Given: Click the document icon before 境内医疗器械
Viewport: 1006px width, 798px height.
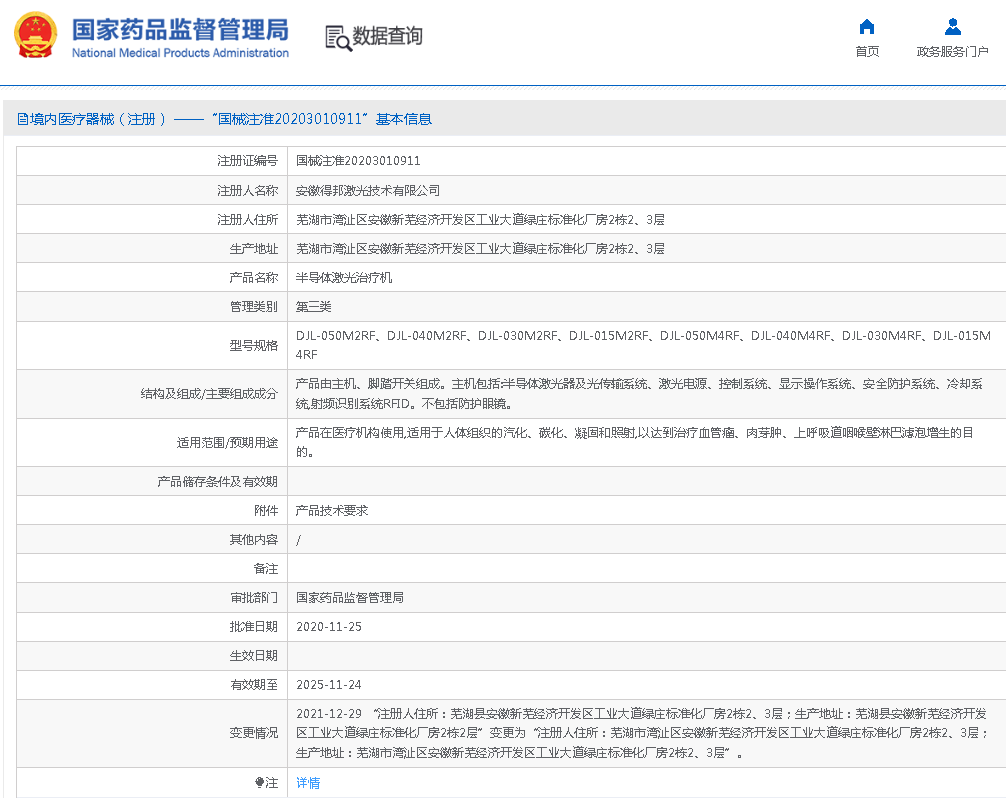Looking at the screenshot, I should [22, 119].
